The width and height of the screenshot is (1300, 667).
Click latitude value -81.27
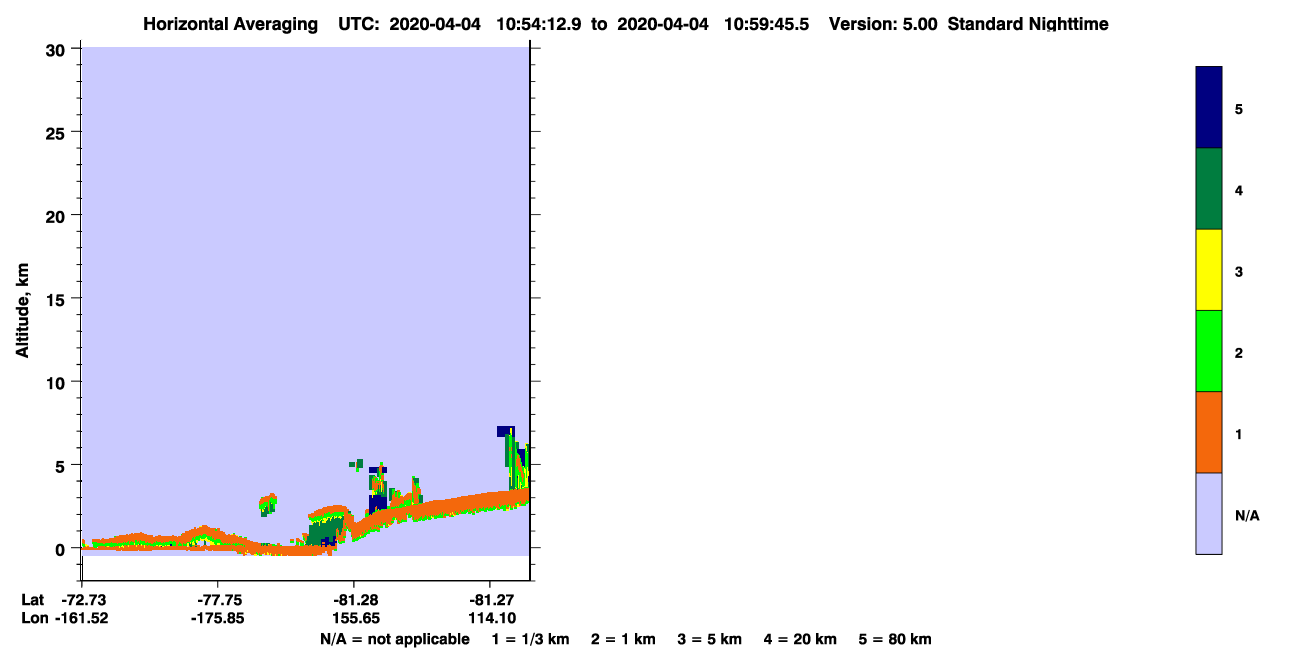click(490, 600)
